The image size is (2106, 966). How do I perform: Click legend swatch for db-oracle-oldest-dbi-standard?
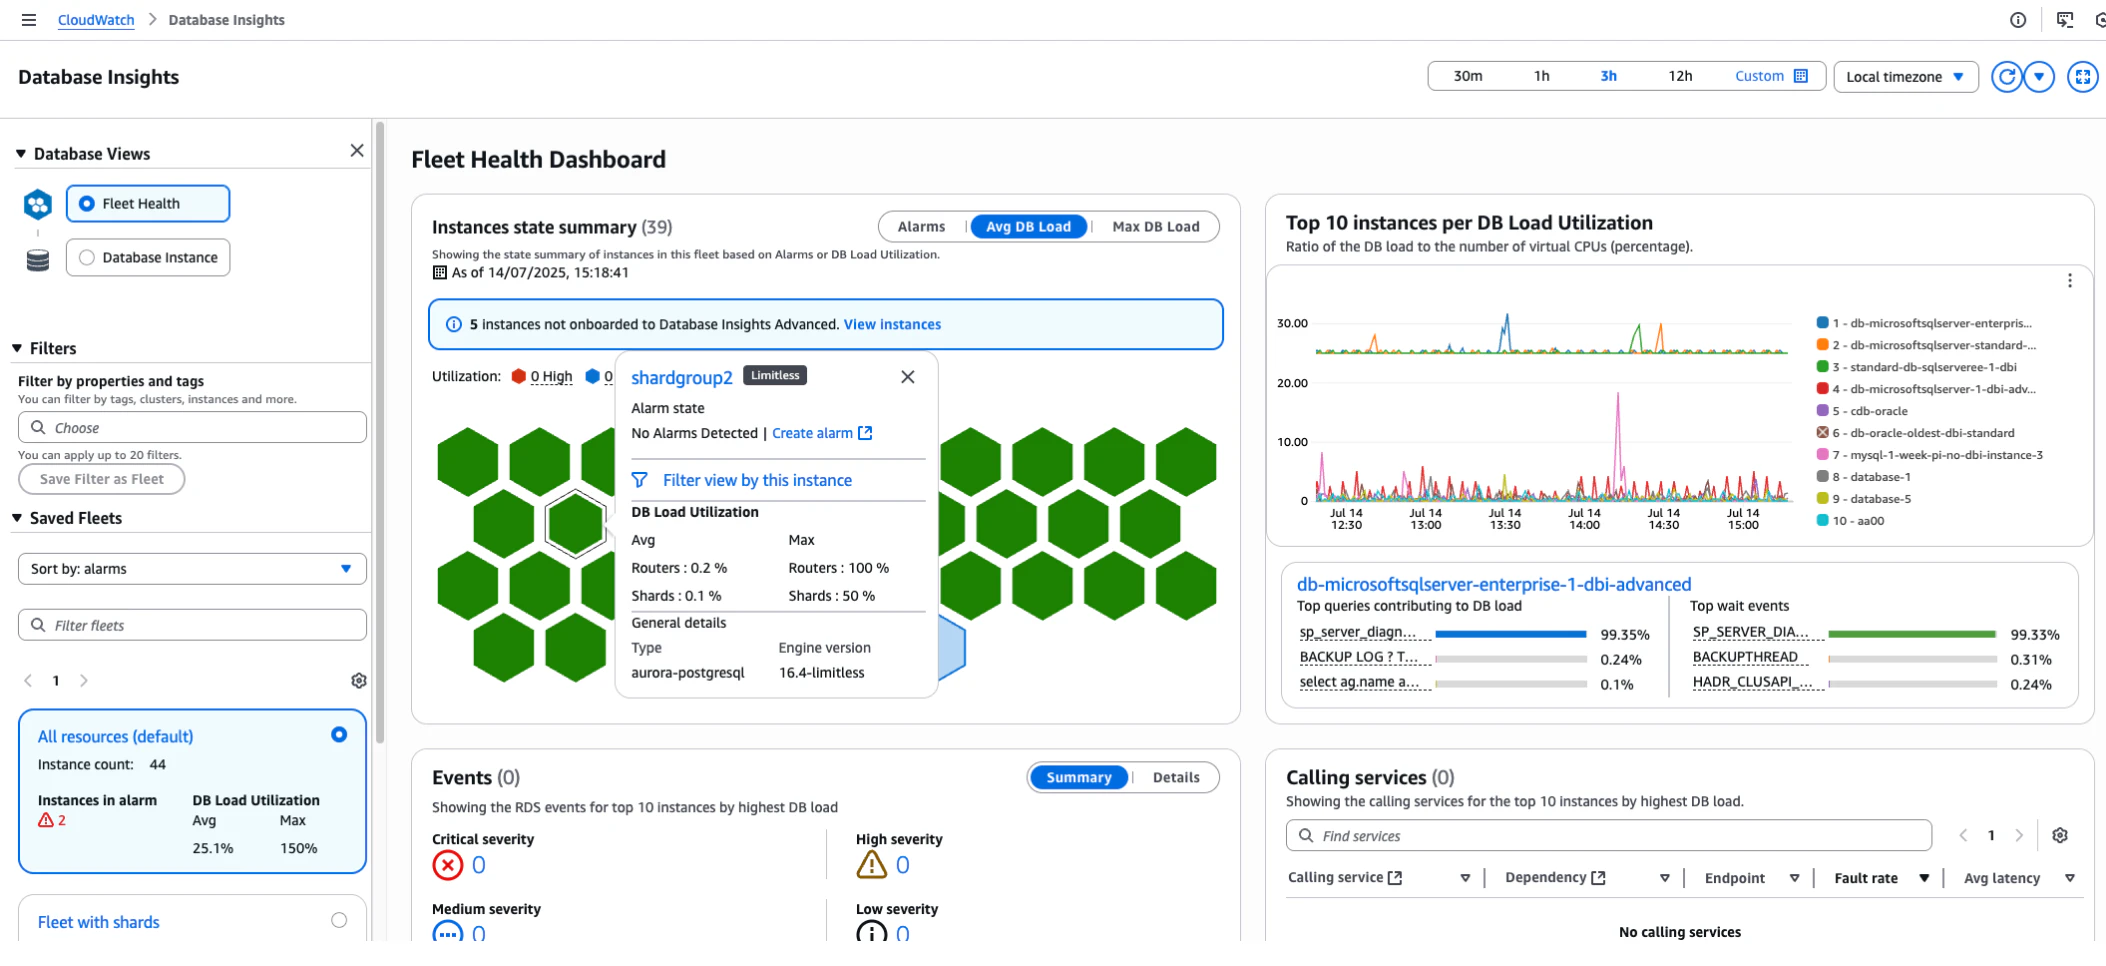pos(1823,433)
